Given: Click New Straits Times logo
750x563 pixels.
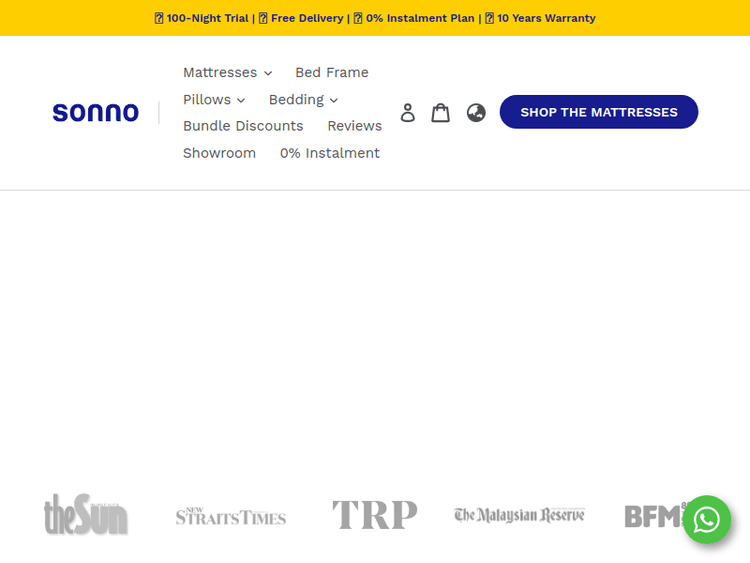Looking at the screenshot, I should click(x=231, y=516).
